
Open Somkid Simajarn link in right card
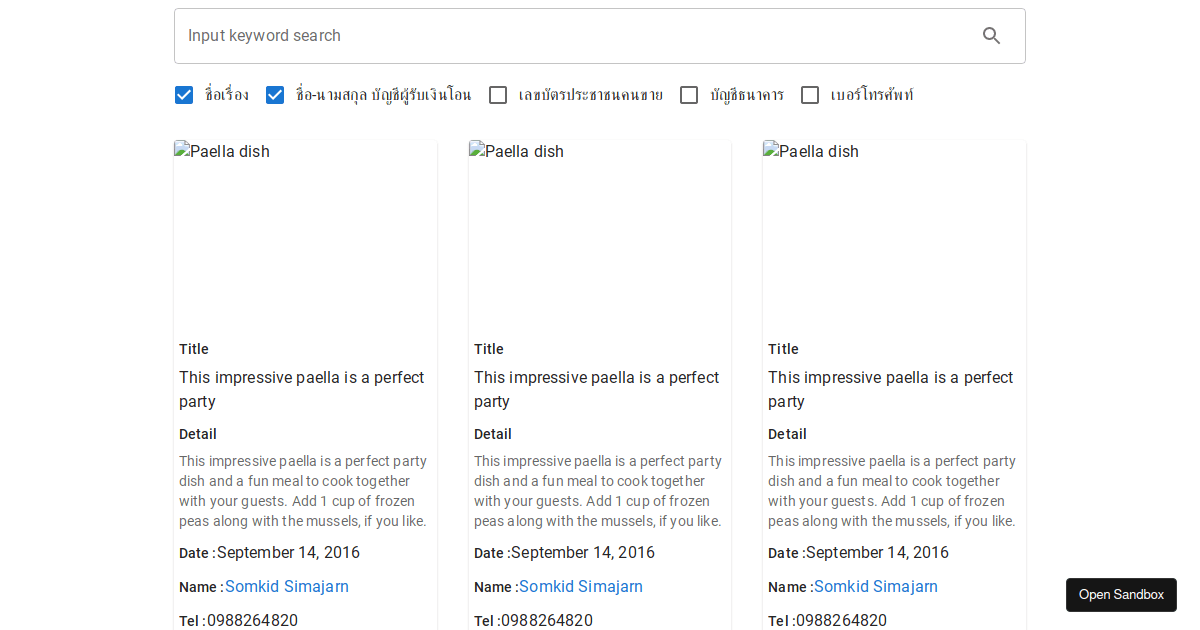tap(876, 587)
